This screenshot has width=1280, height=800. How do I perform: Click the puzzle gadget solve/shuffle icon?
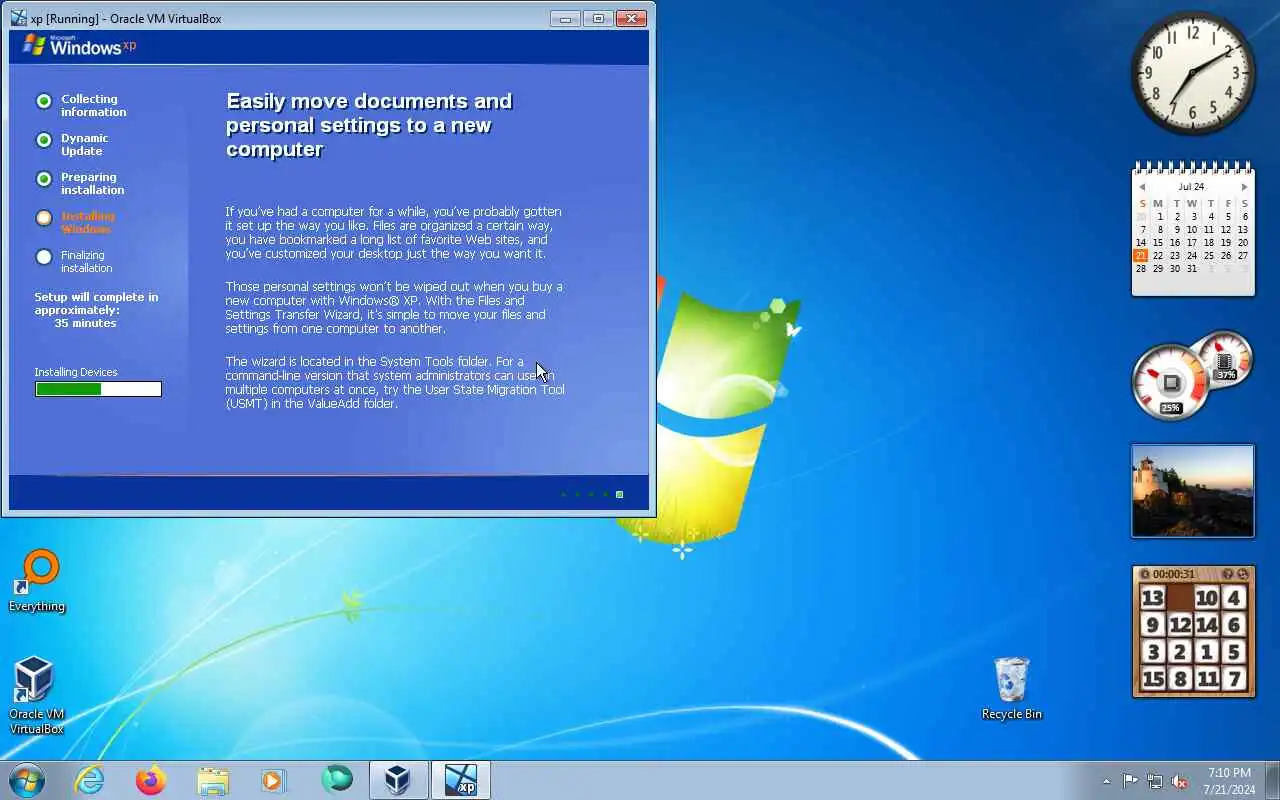[x=1243, y=574]
